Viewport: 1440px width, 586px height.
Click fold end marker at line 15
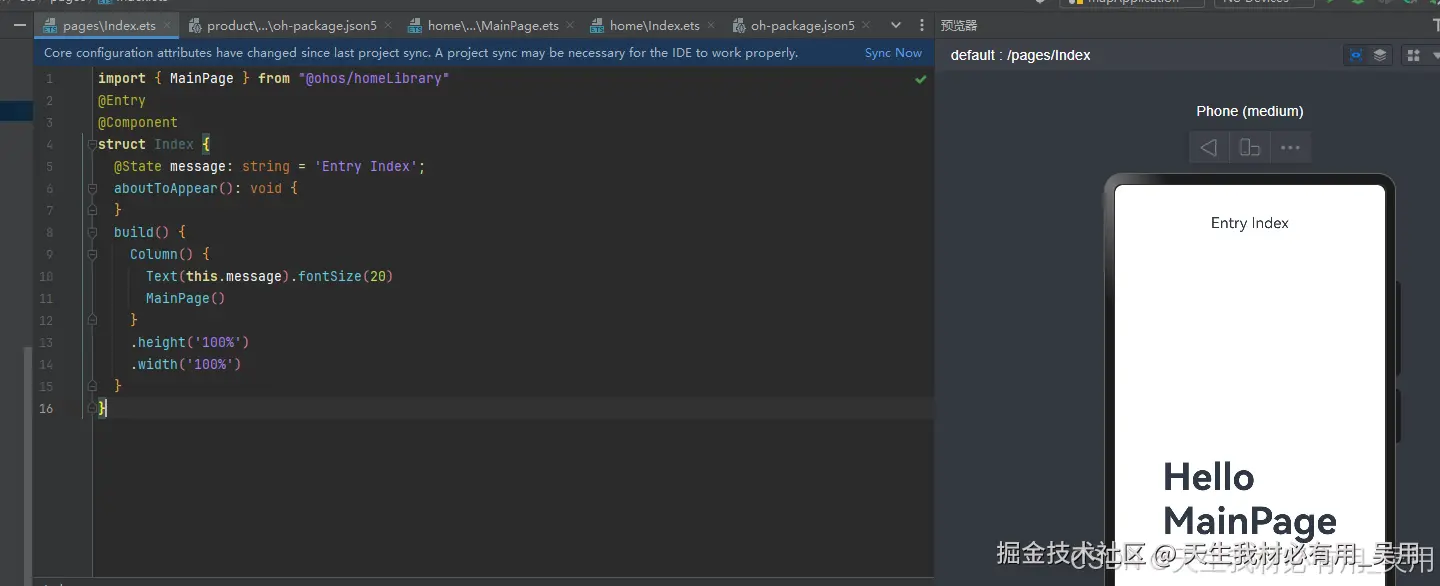pyautogui.click(x=92, y=387)
